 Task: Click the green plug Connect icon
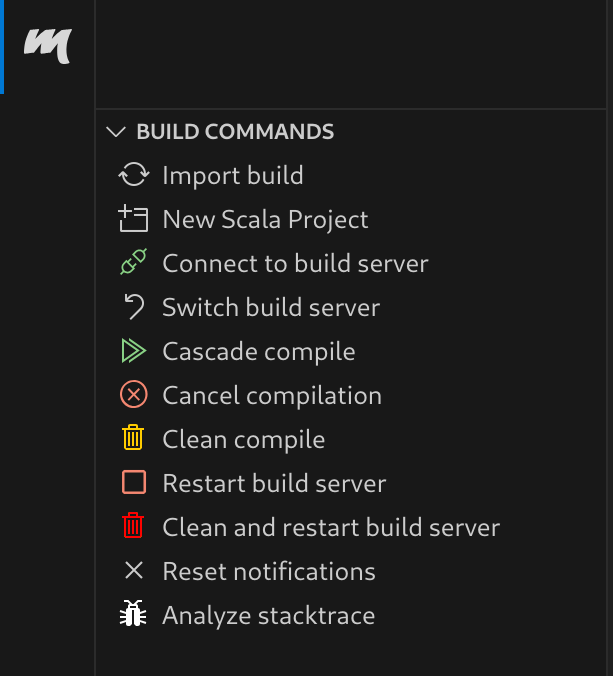(x=133, y=264)
